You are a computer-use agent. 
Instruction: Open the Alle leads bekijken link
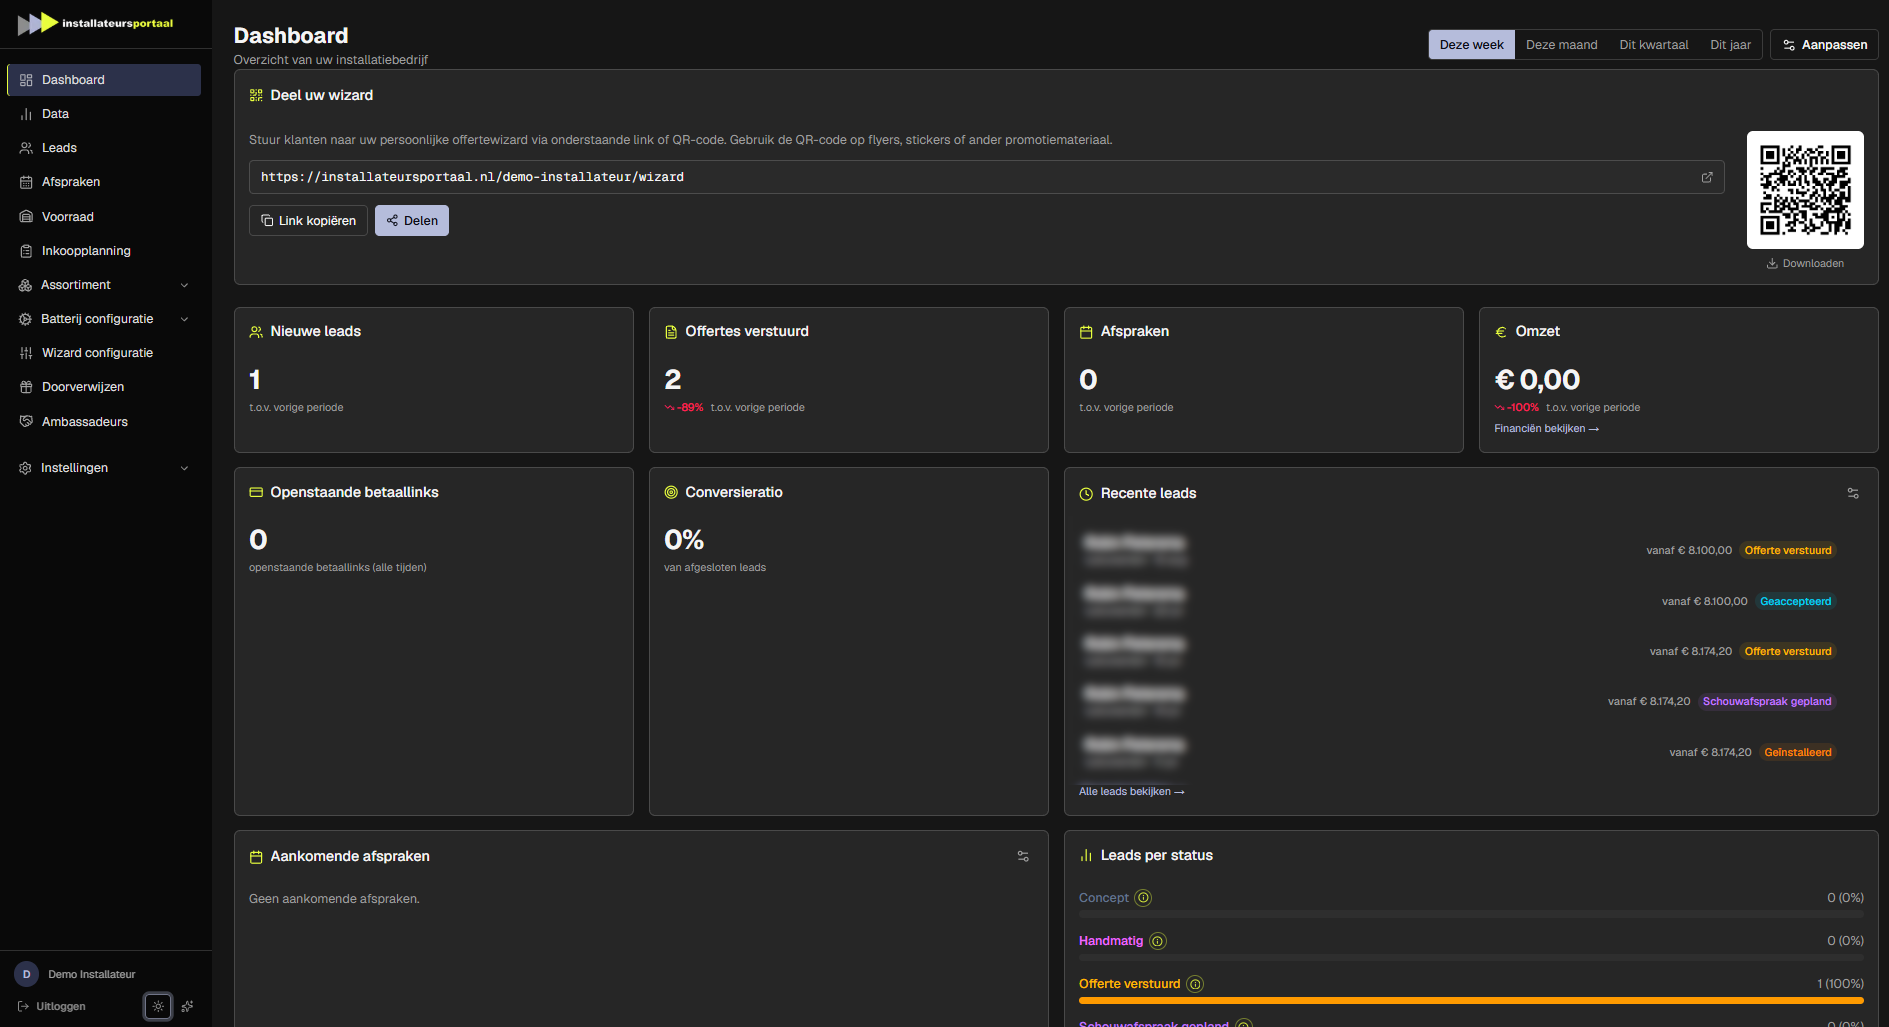[1131, 792]
